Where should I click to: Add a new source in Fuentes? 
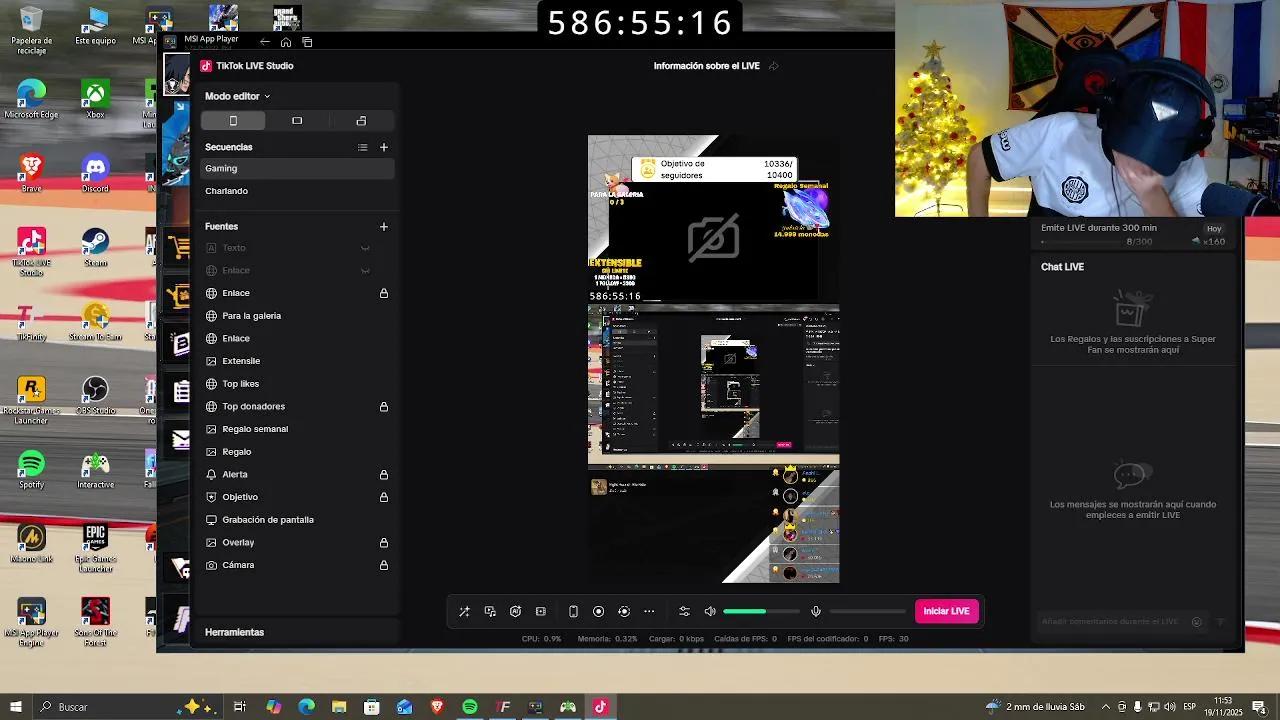383,227
